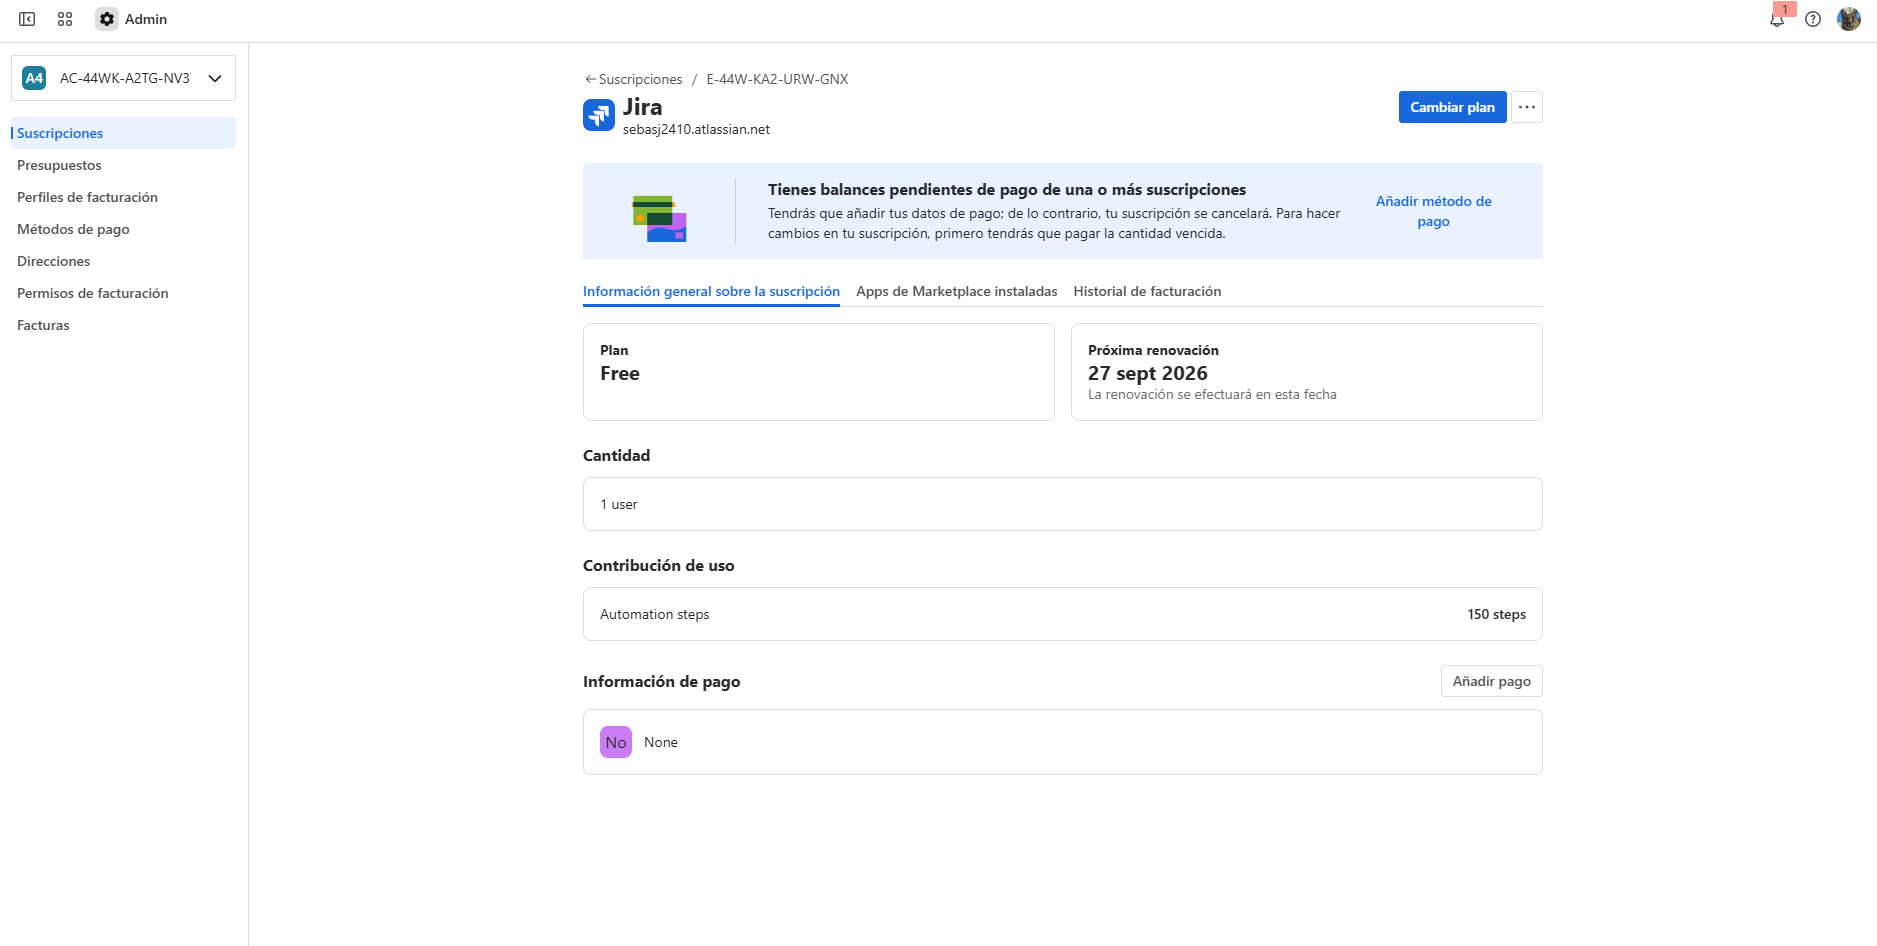1877x946 pixels.
Task: Select the Información general sobre la suscripción tab
Action: click(x=711, y=291)
